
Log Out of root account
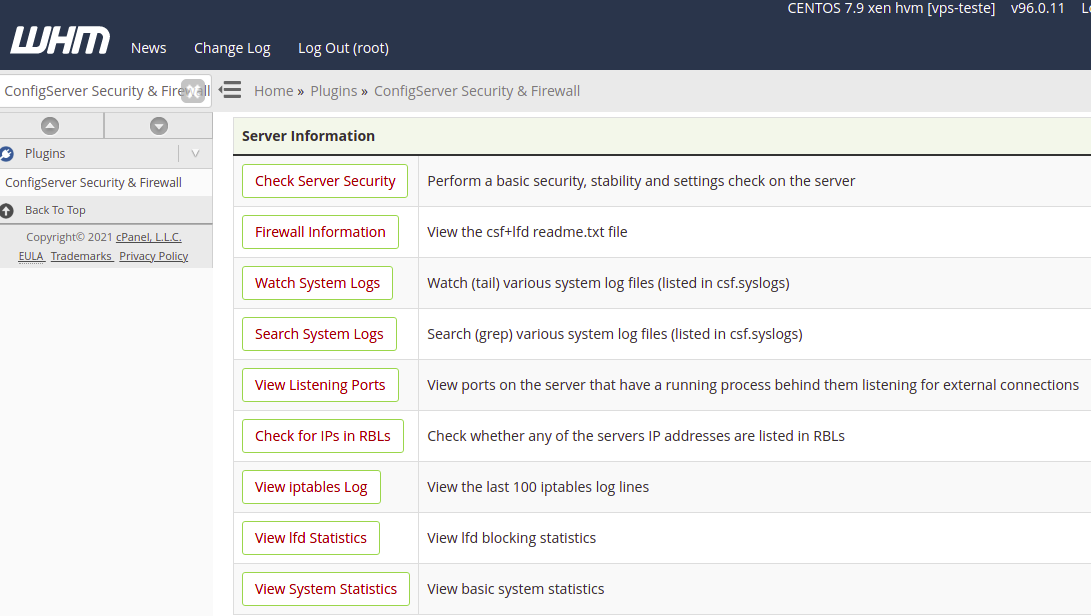click(343, 48)
